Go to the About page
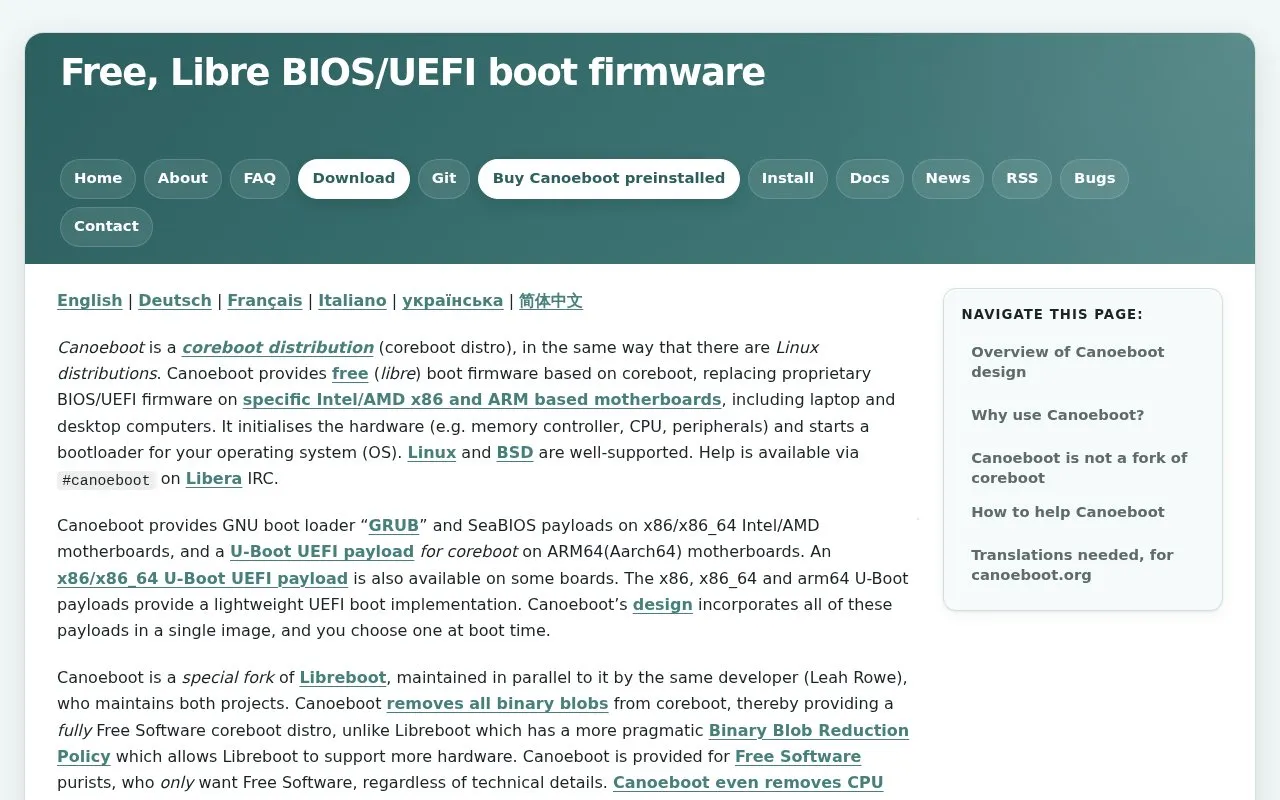This screenshot has width=1280, height=800. (183, 179)
